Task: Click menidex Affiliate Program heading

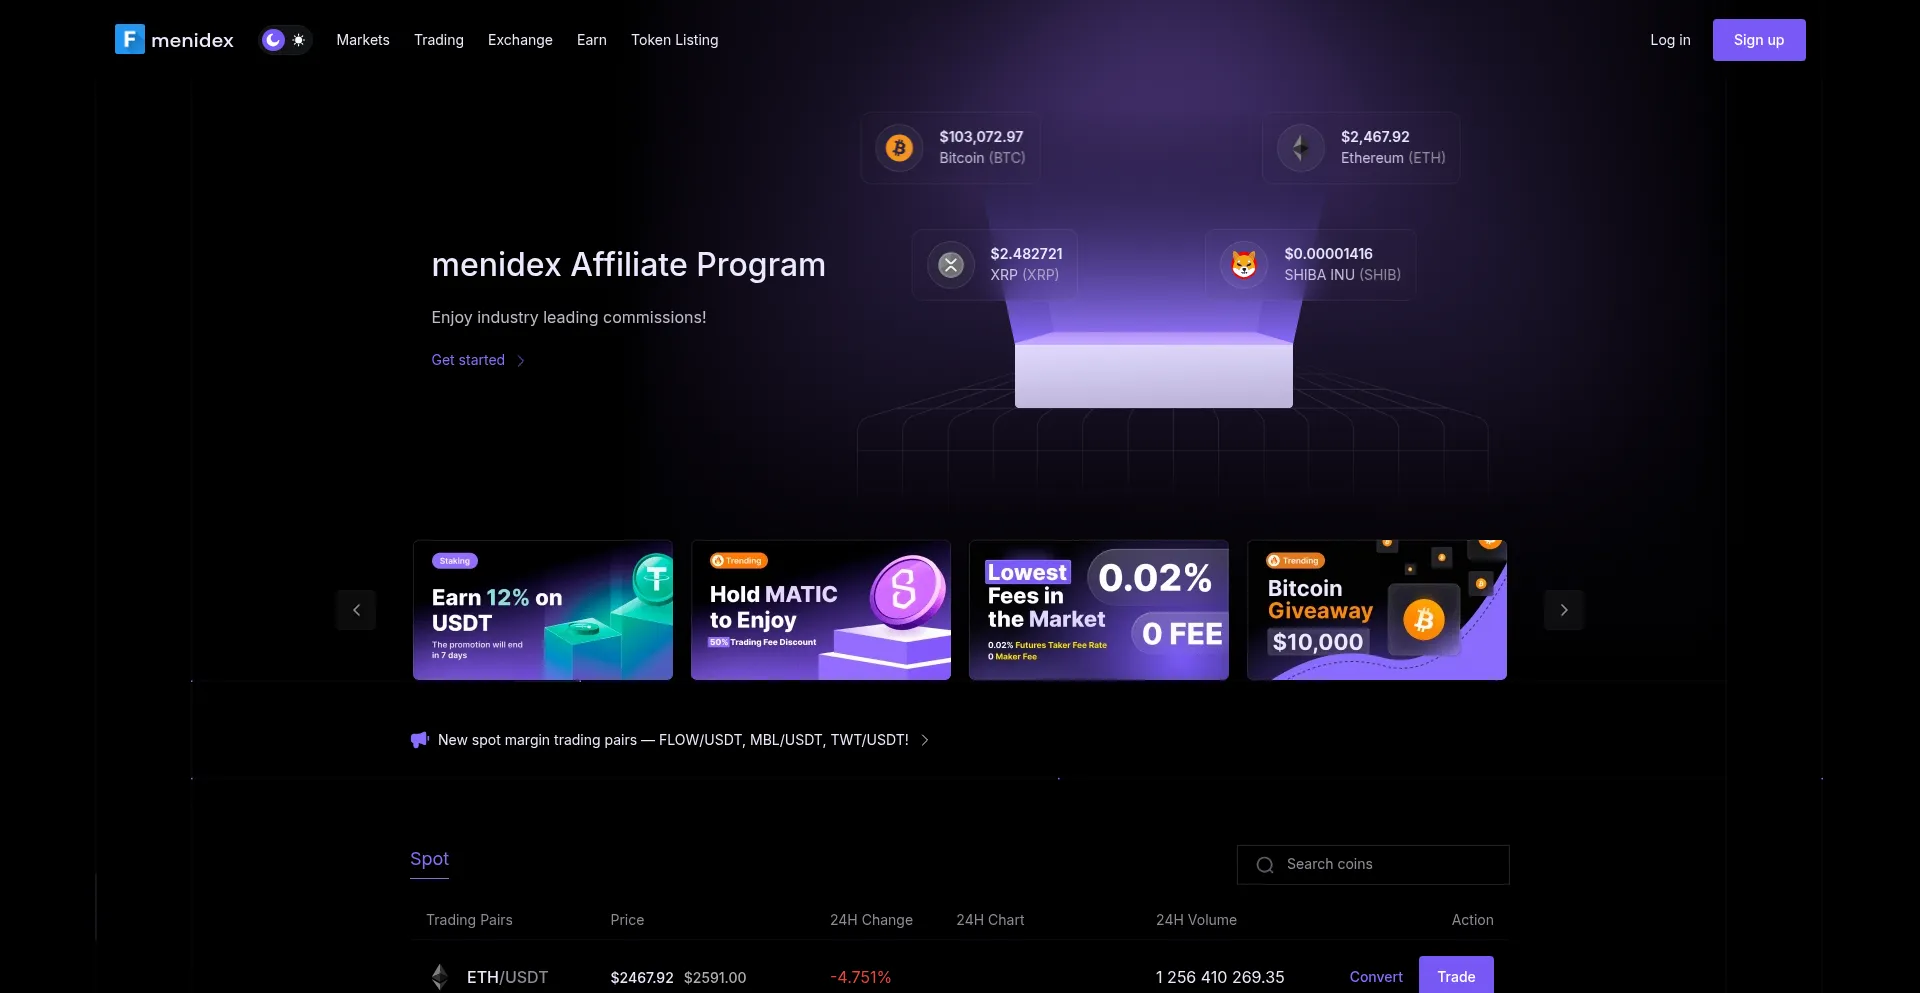Action: tap(628, 265)
